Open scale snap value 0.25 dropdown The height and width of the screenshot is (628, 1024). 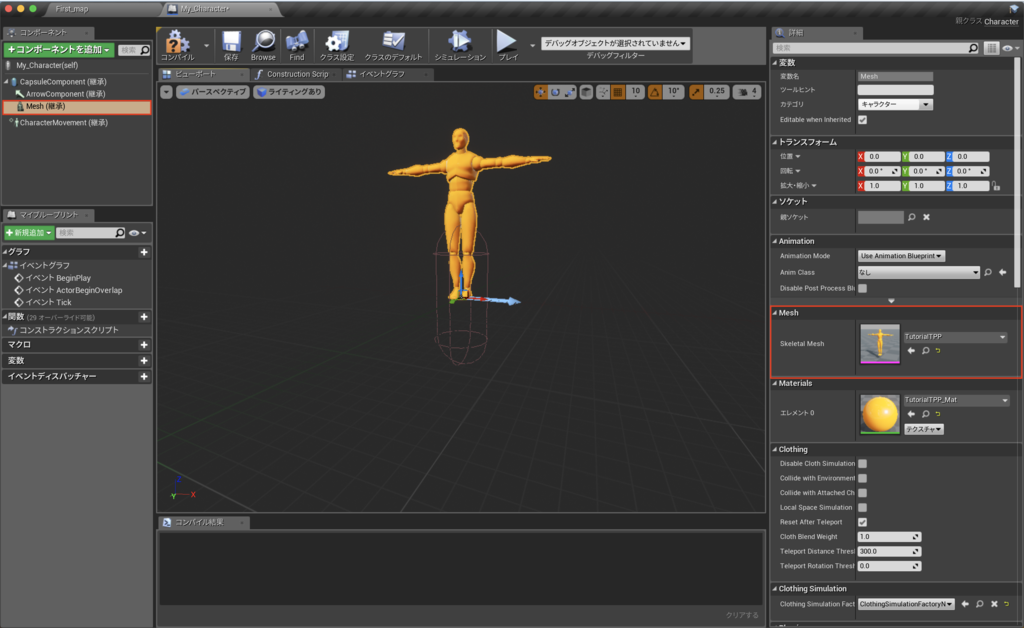[716, 92]
